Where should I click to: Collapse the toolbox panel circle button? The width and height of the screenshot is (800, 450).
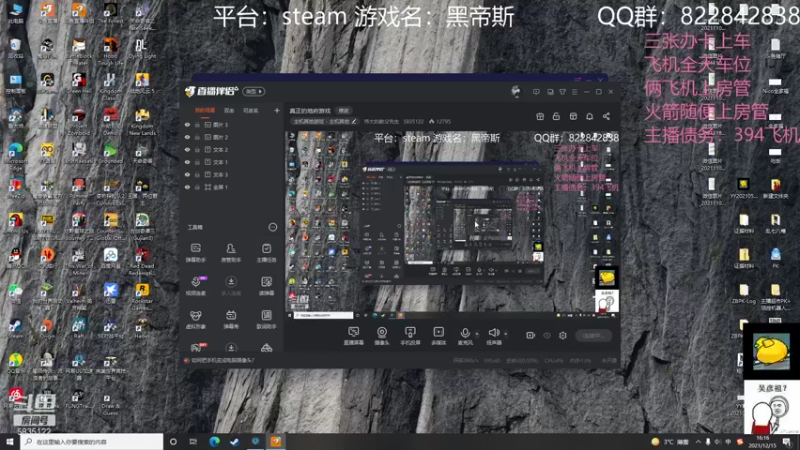pos(272,227)
